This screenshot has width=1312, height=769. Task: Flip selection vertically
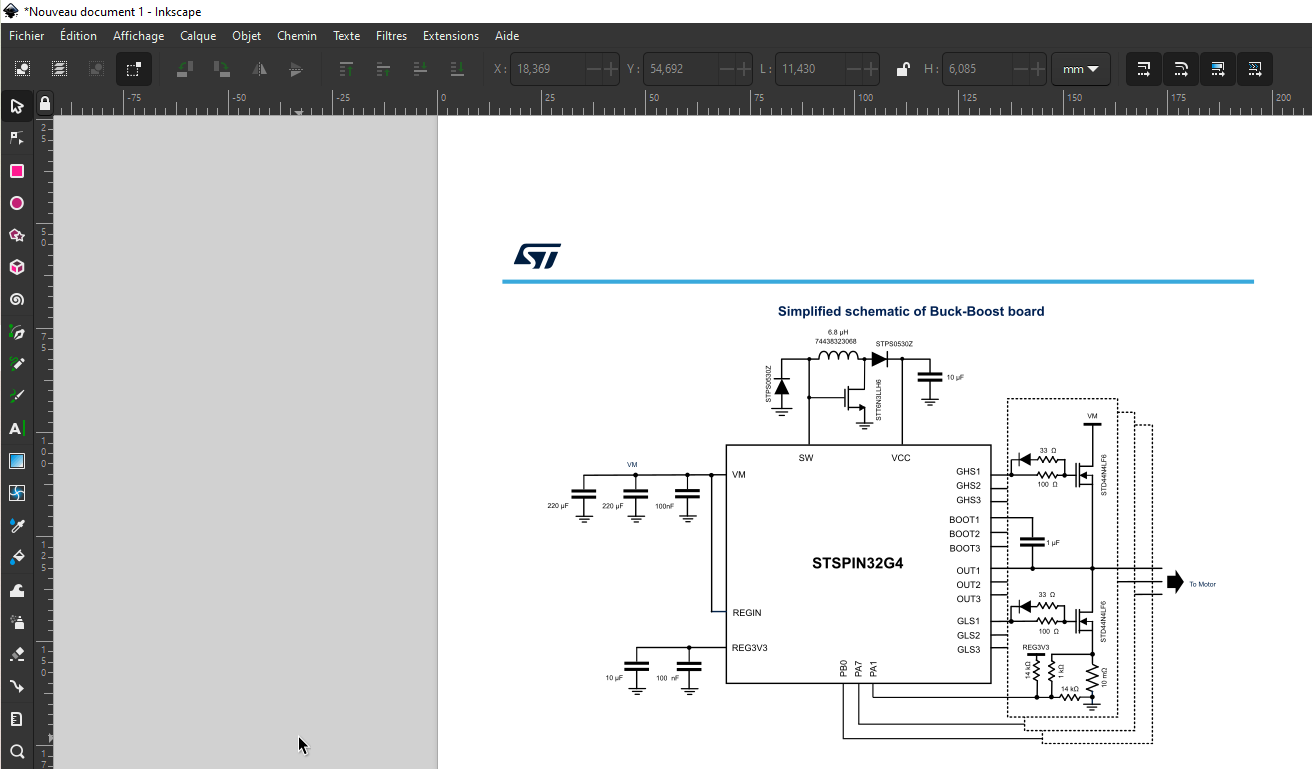[296, 69]
